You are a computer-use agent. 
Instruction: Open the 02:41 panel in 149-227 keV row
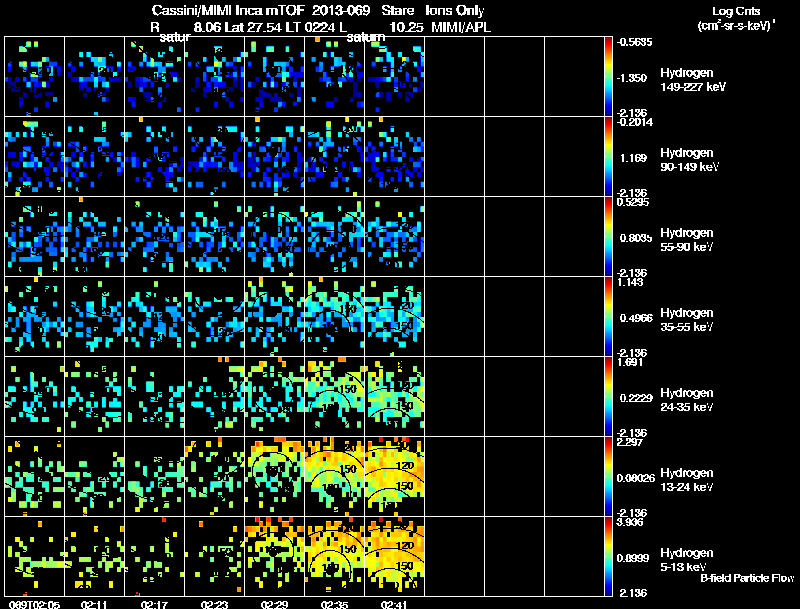click(394, 77)
